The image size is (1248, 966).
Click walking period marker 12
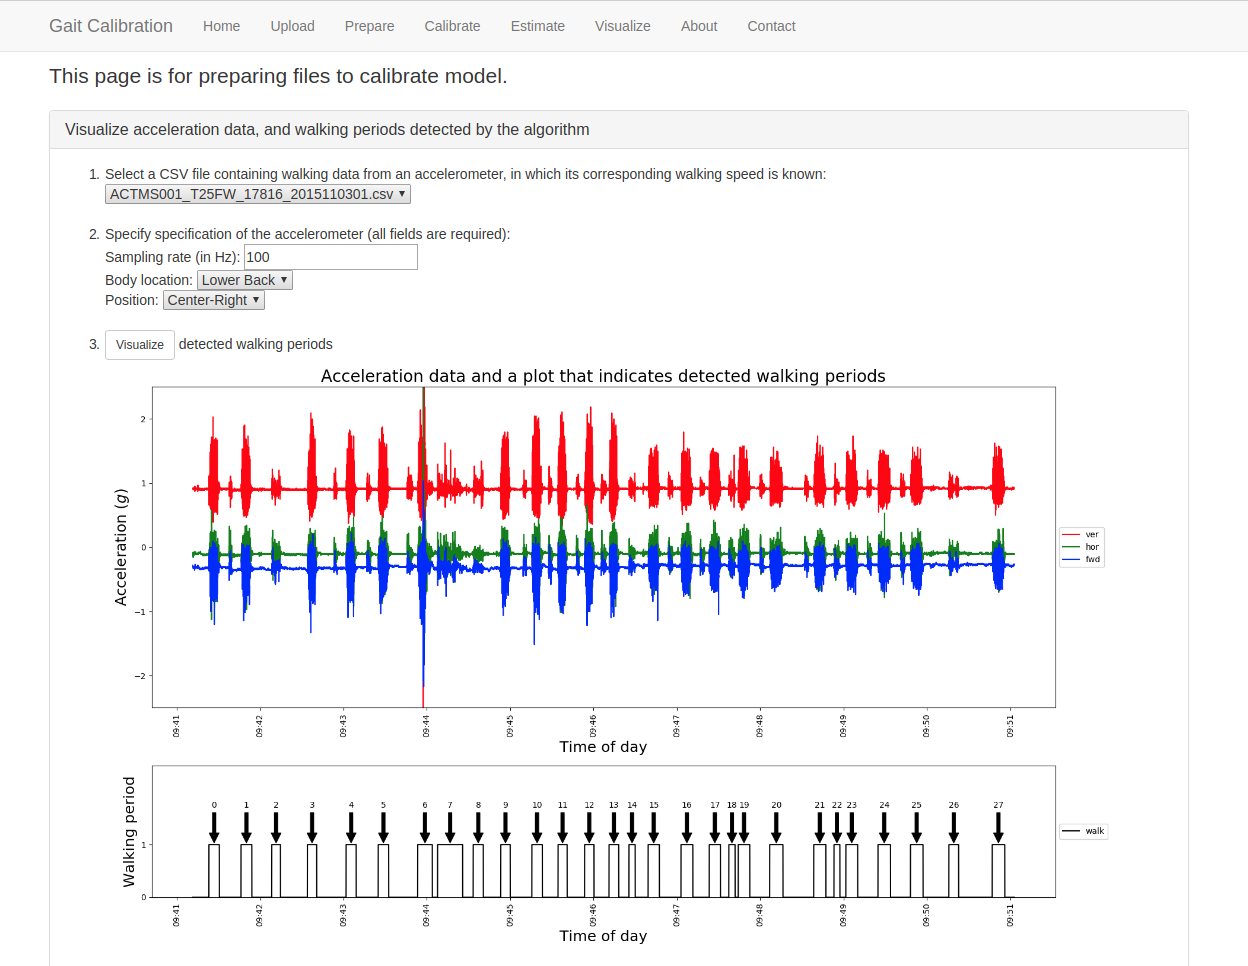point(589,823)
